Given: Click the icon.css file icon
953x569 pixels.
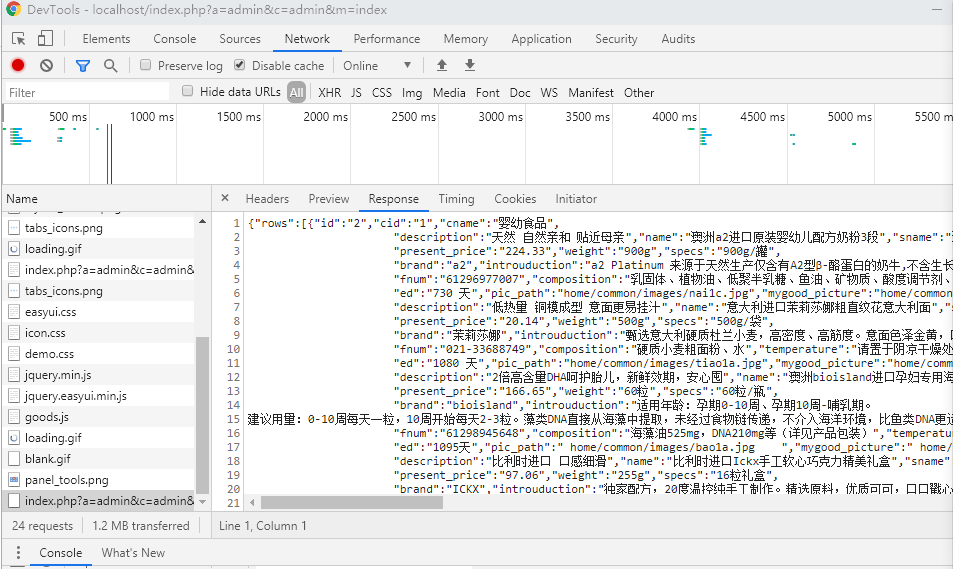Looking at the screenshot, I should [13, 333].
